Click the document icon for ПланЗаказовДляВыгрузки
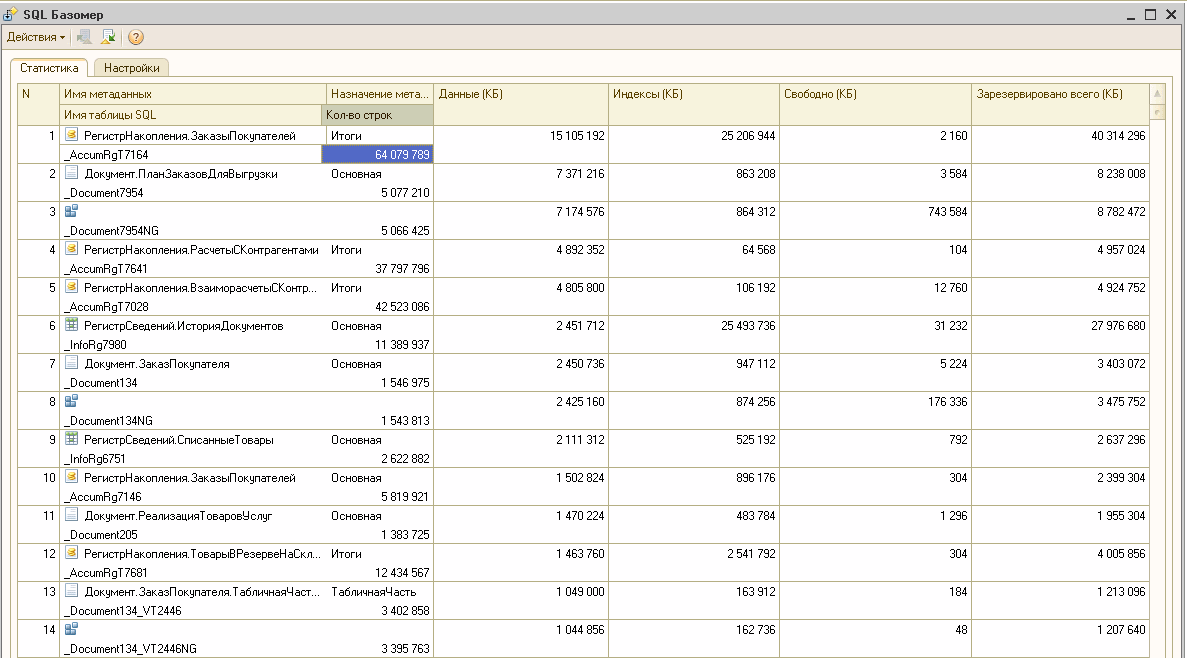Image resolution: width=1187 pixels, height=658 pixels. coord(71,173)
